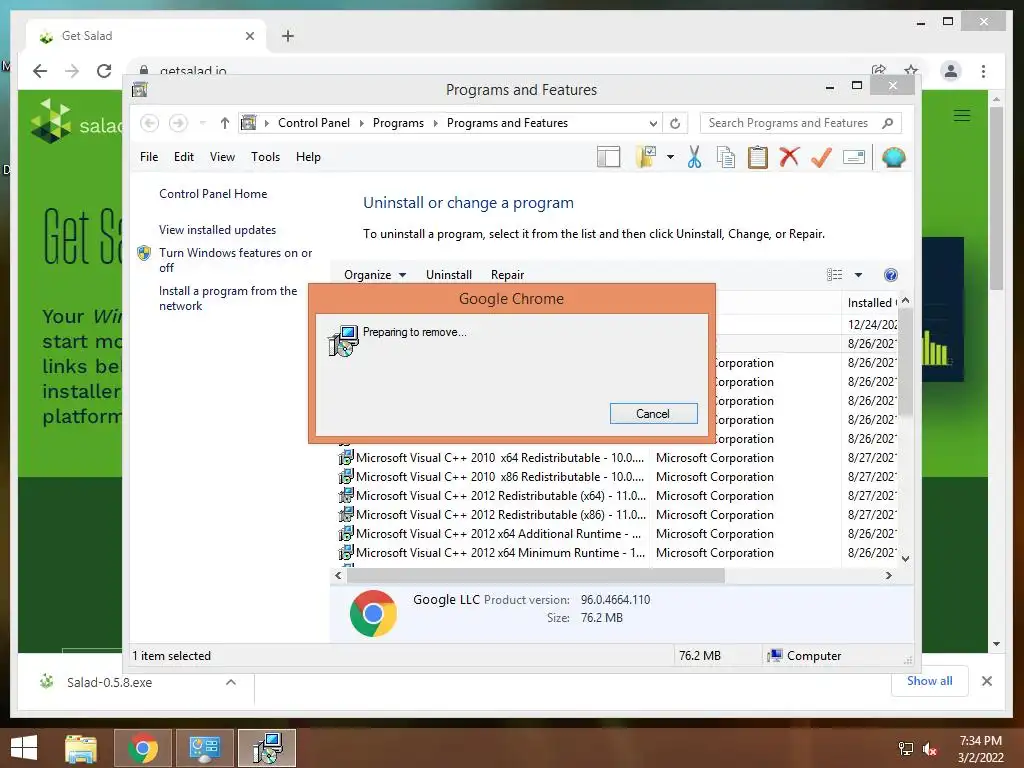Click the Copy pages icon
Image resolution: width=1024 pixels, height=768 pixels.
(726, 157)
